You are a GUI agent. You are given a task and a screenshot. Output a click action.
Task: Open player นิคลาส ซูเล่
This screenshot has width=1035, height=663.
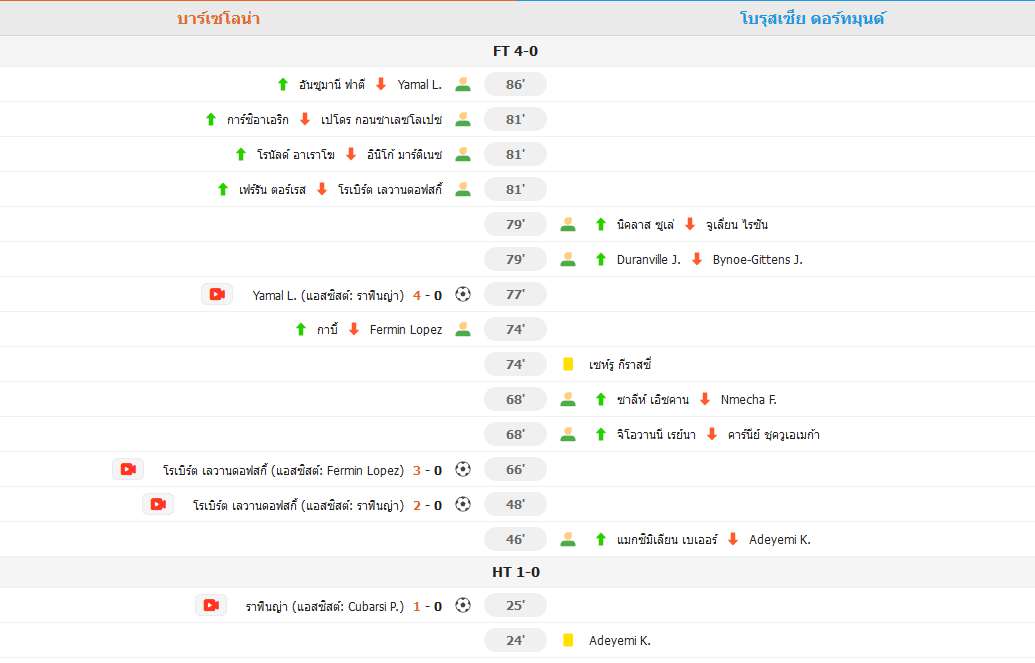coord(646,225)
